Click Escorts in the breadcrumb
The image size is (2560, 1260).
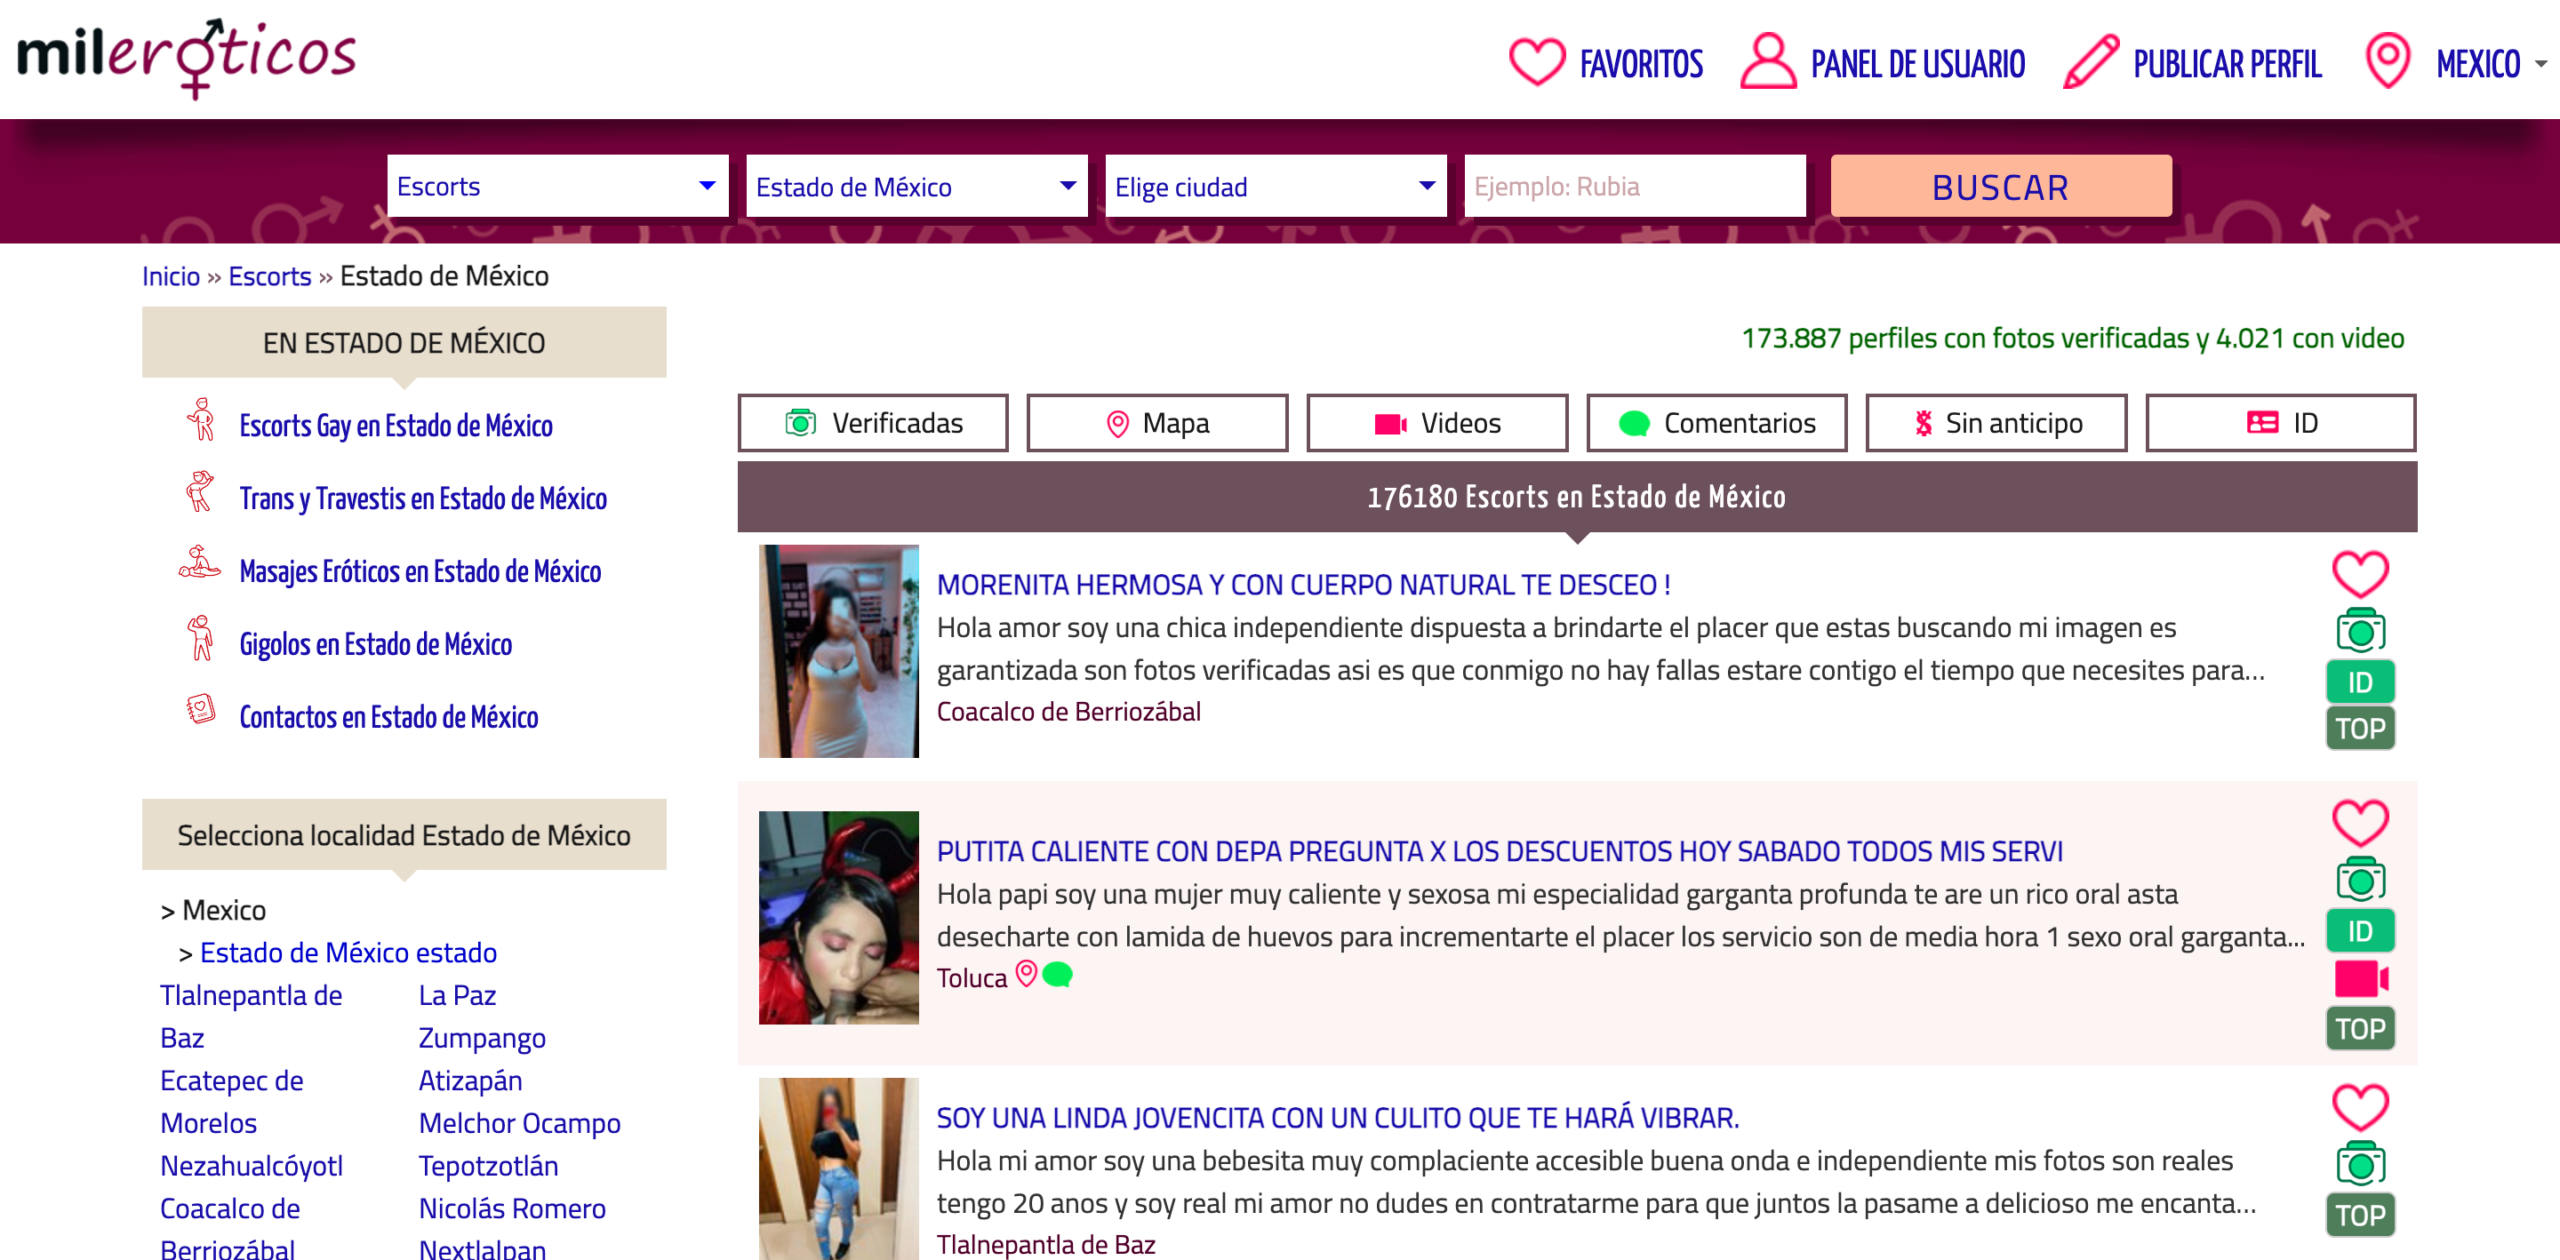click(270, 276)
